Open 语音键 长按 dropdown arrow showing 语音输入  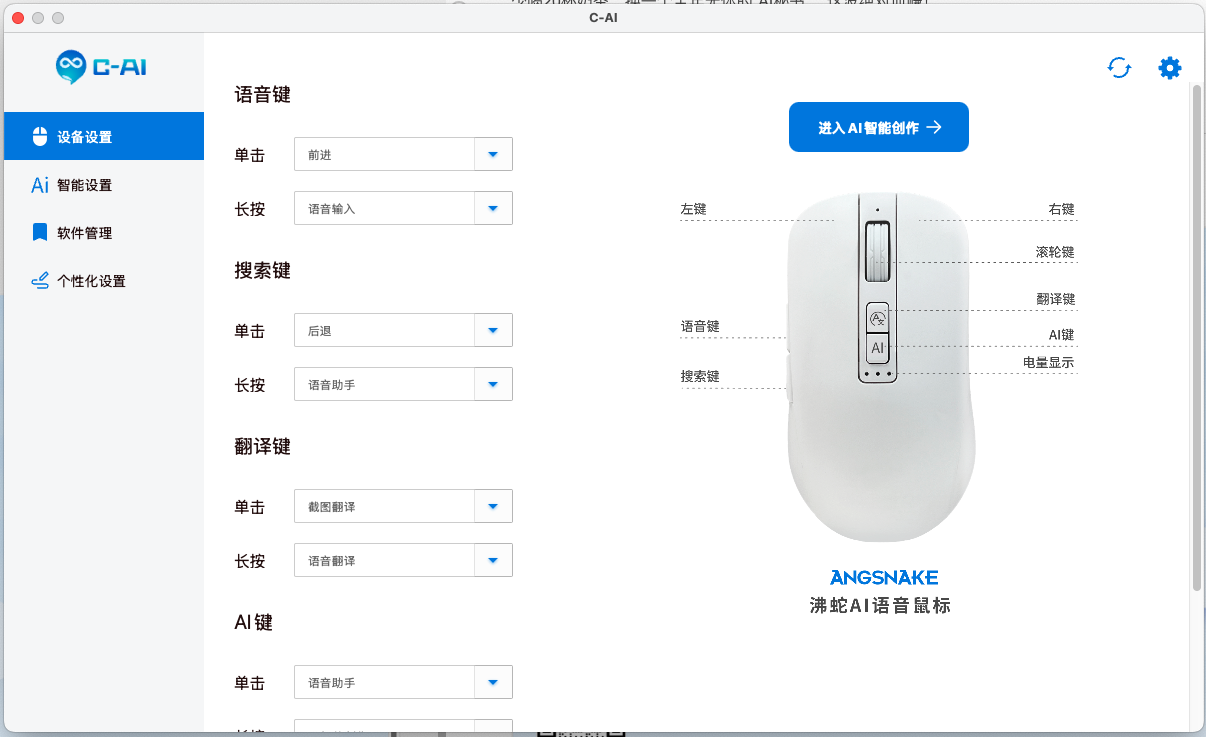pos(493,209)
